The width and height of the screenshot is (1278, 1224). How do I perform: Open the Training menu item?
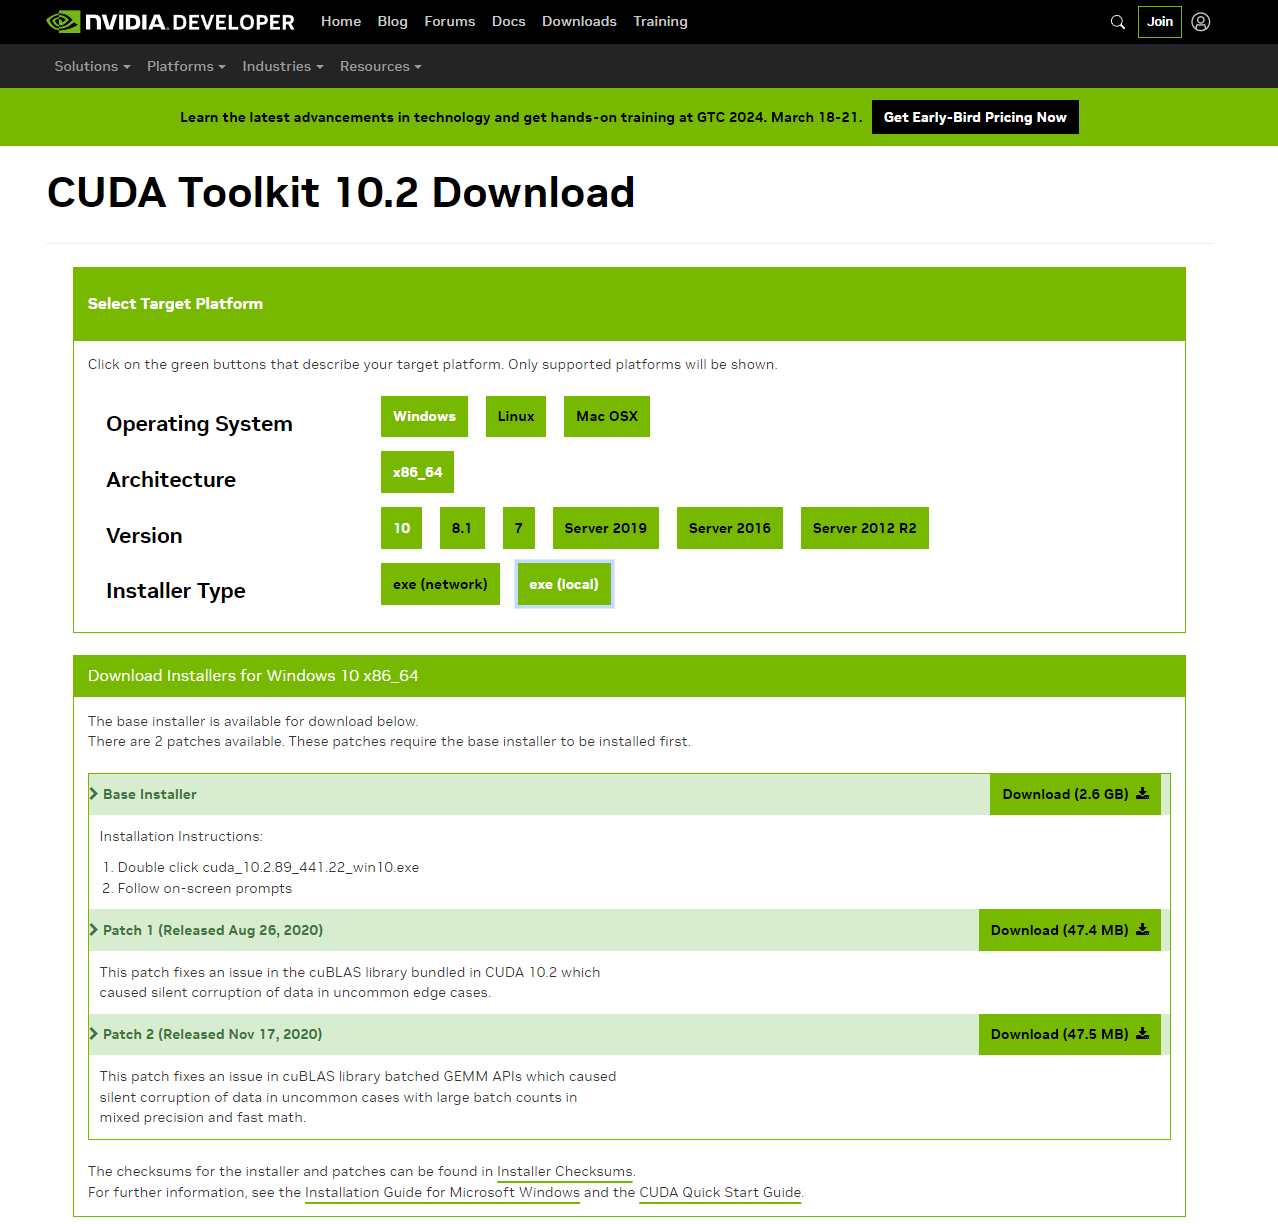[660, 21]
